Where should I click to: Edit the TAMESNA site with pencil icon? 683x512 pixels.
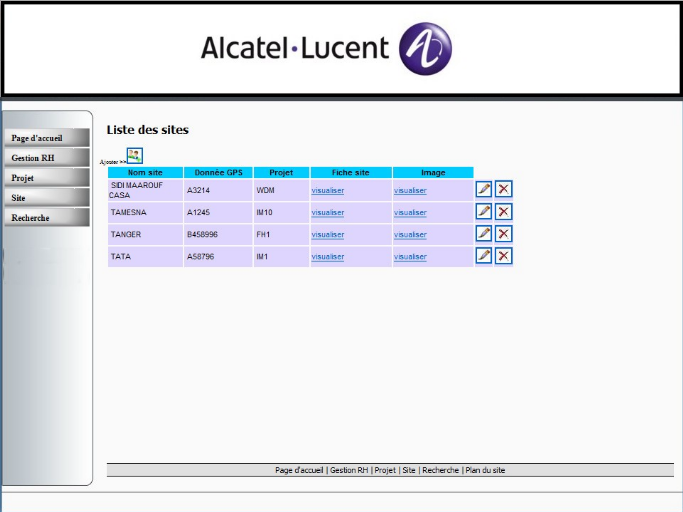pyautogui.click(x=484, y=212)
